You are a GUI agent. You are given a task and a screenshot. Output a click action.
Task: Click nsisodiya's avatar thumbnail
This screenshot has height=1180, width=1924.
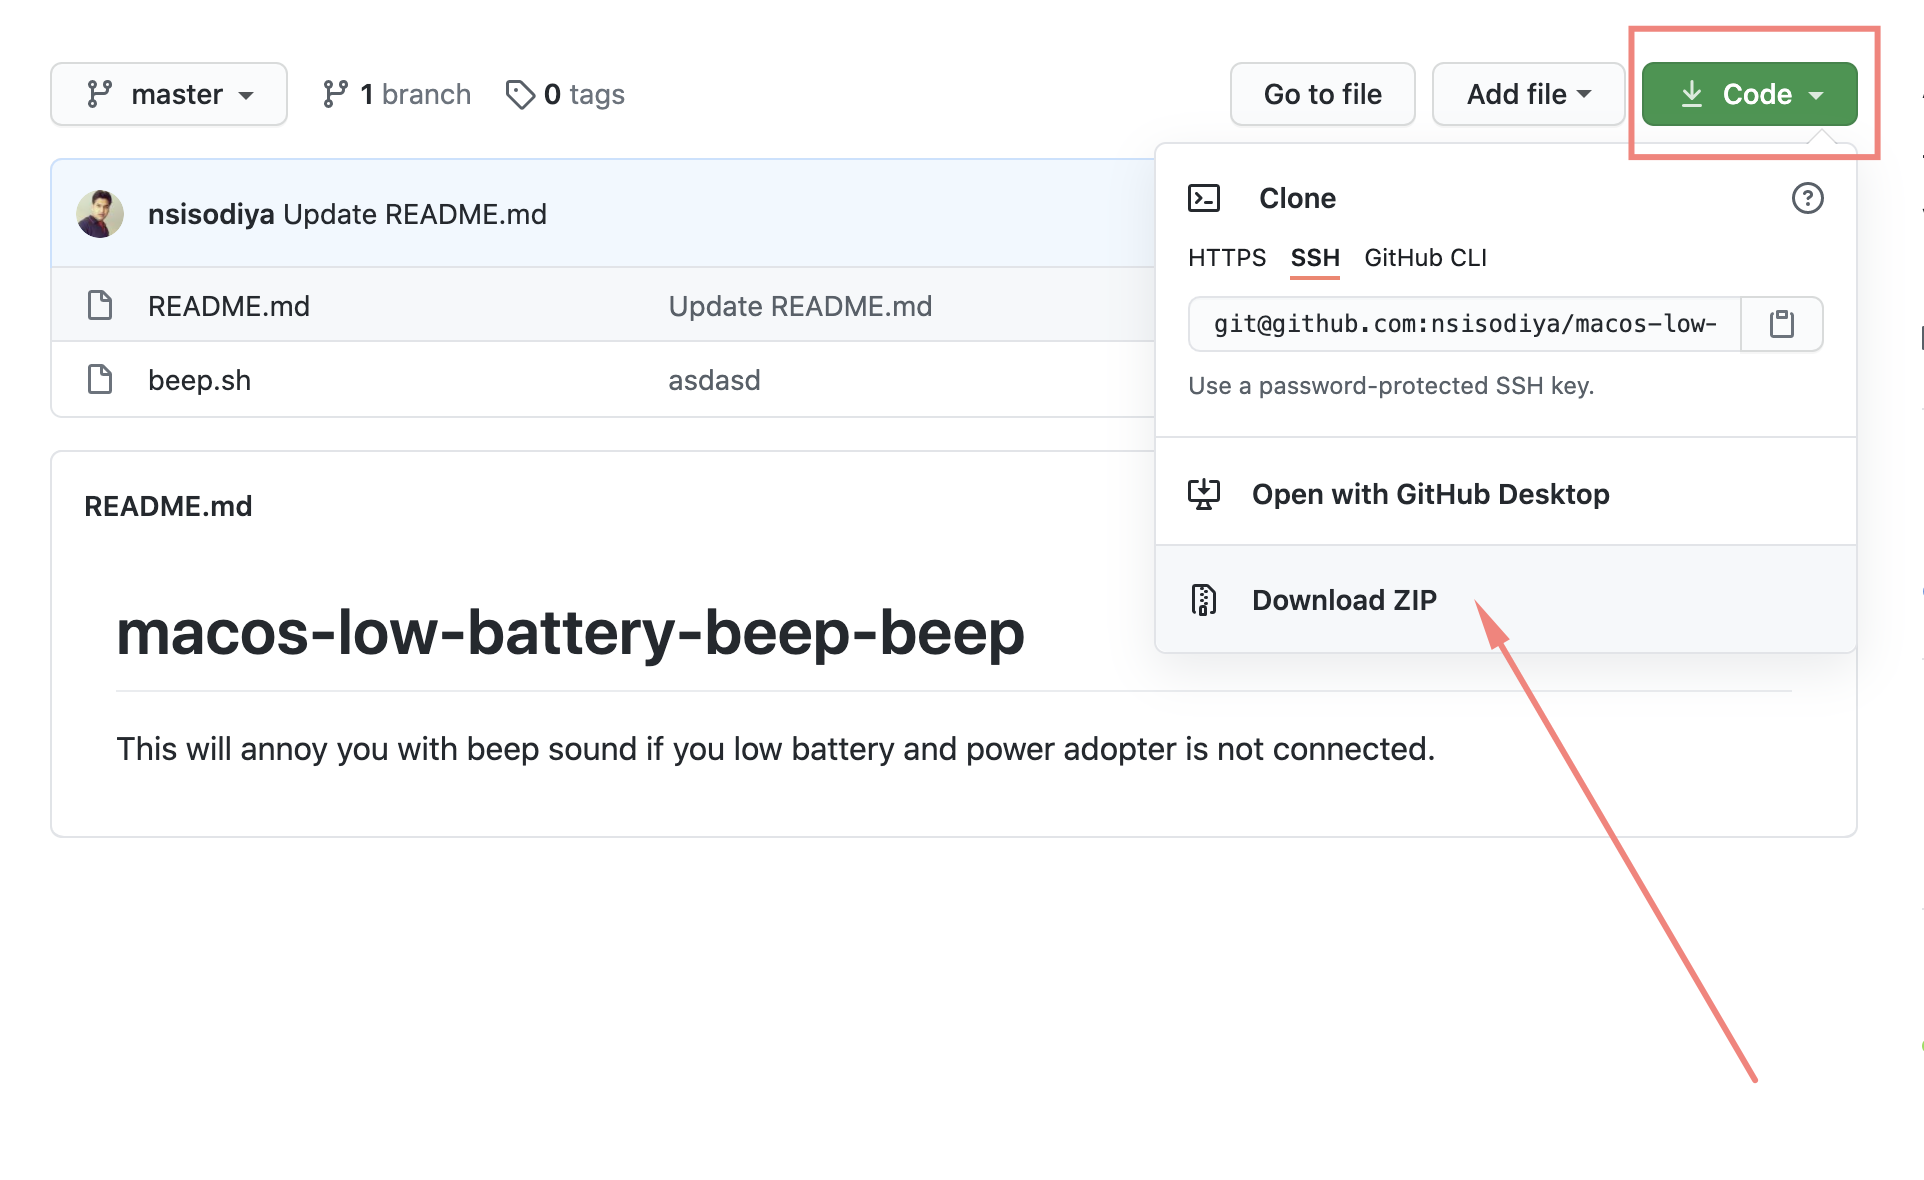(x=100, y=214)
